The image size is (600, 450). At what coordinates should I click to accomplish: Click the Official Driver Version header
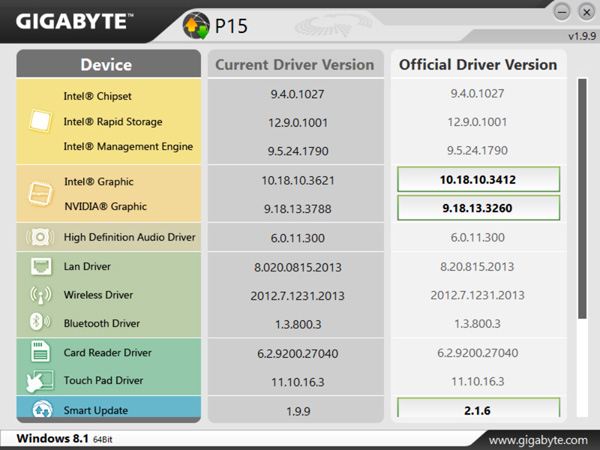click(478, 64)
